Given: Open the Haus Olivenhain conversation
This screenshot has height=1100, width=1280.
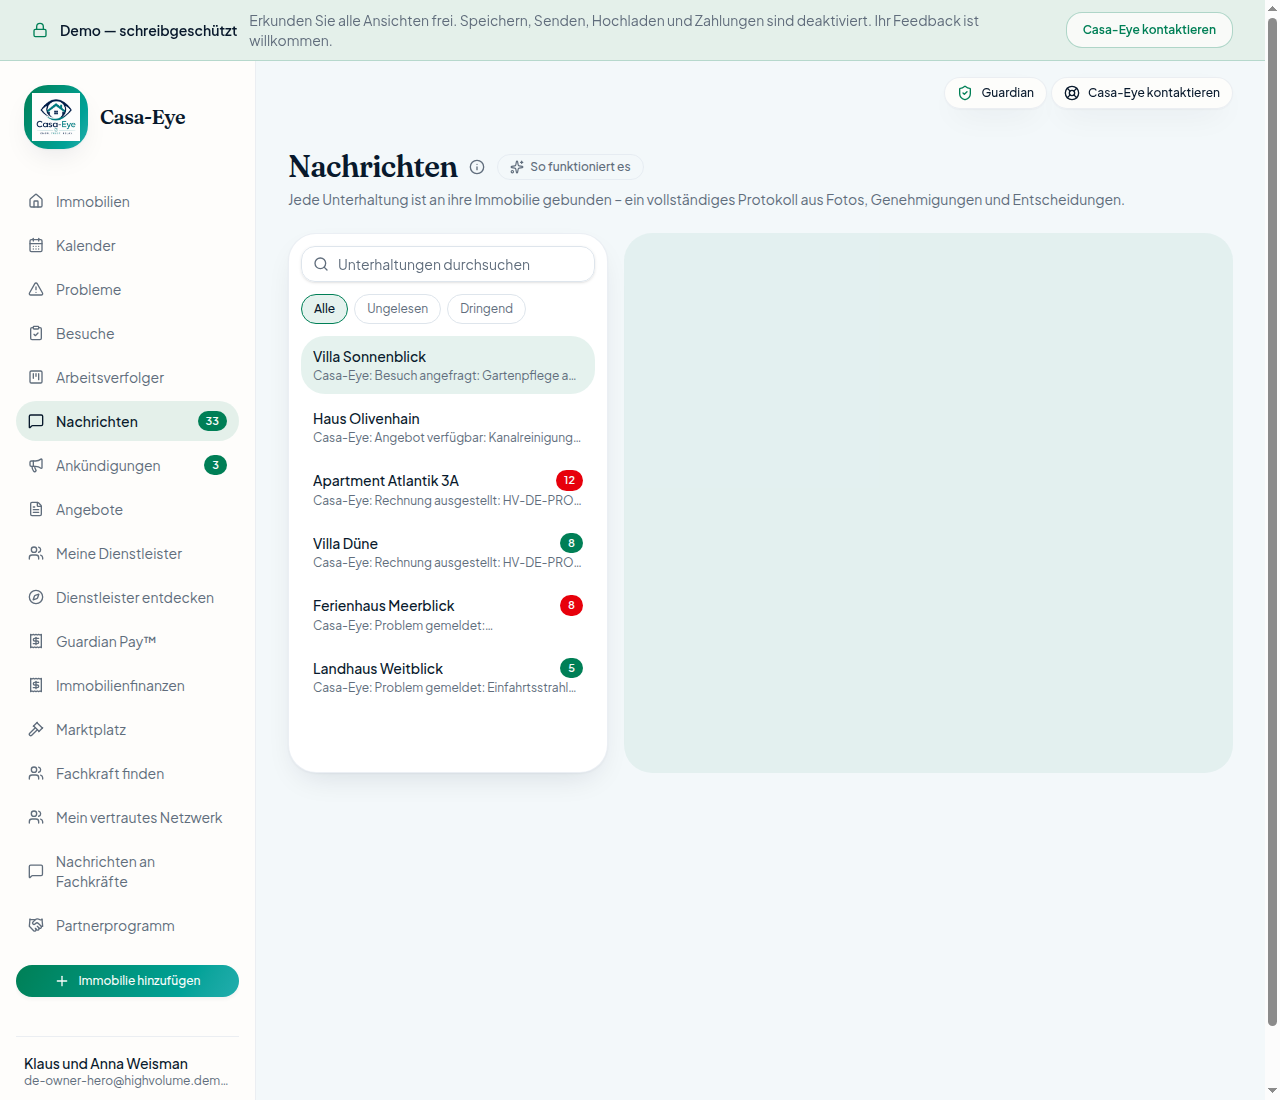Looking at the screenshot, I should (448, 427).
